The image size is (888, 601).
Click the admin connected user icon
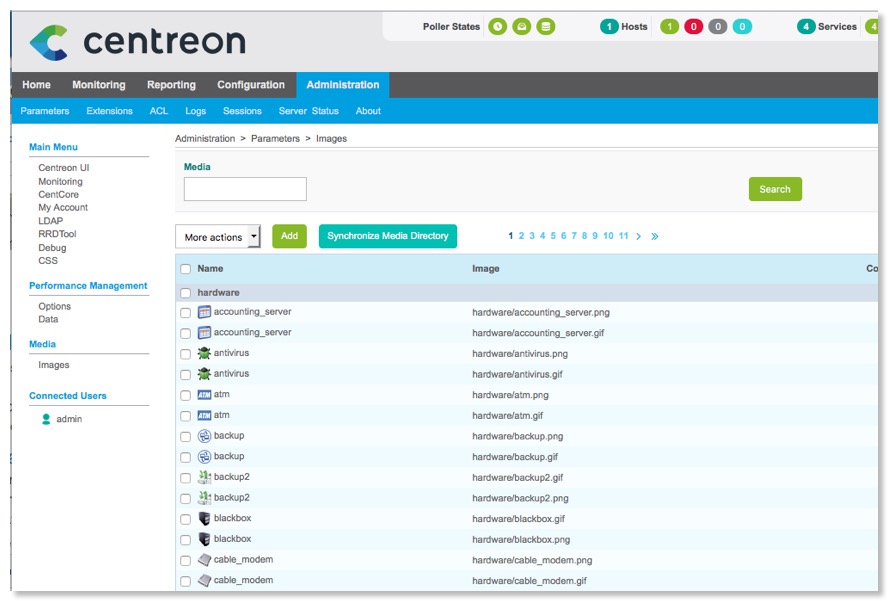tap(46, 419)
